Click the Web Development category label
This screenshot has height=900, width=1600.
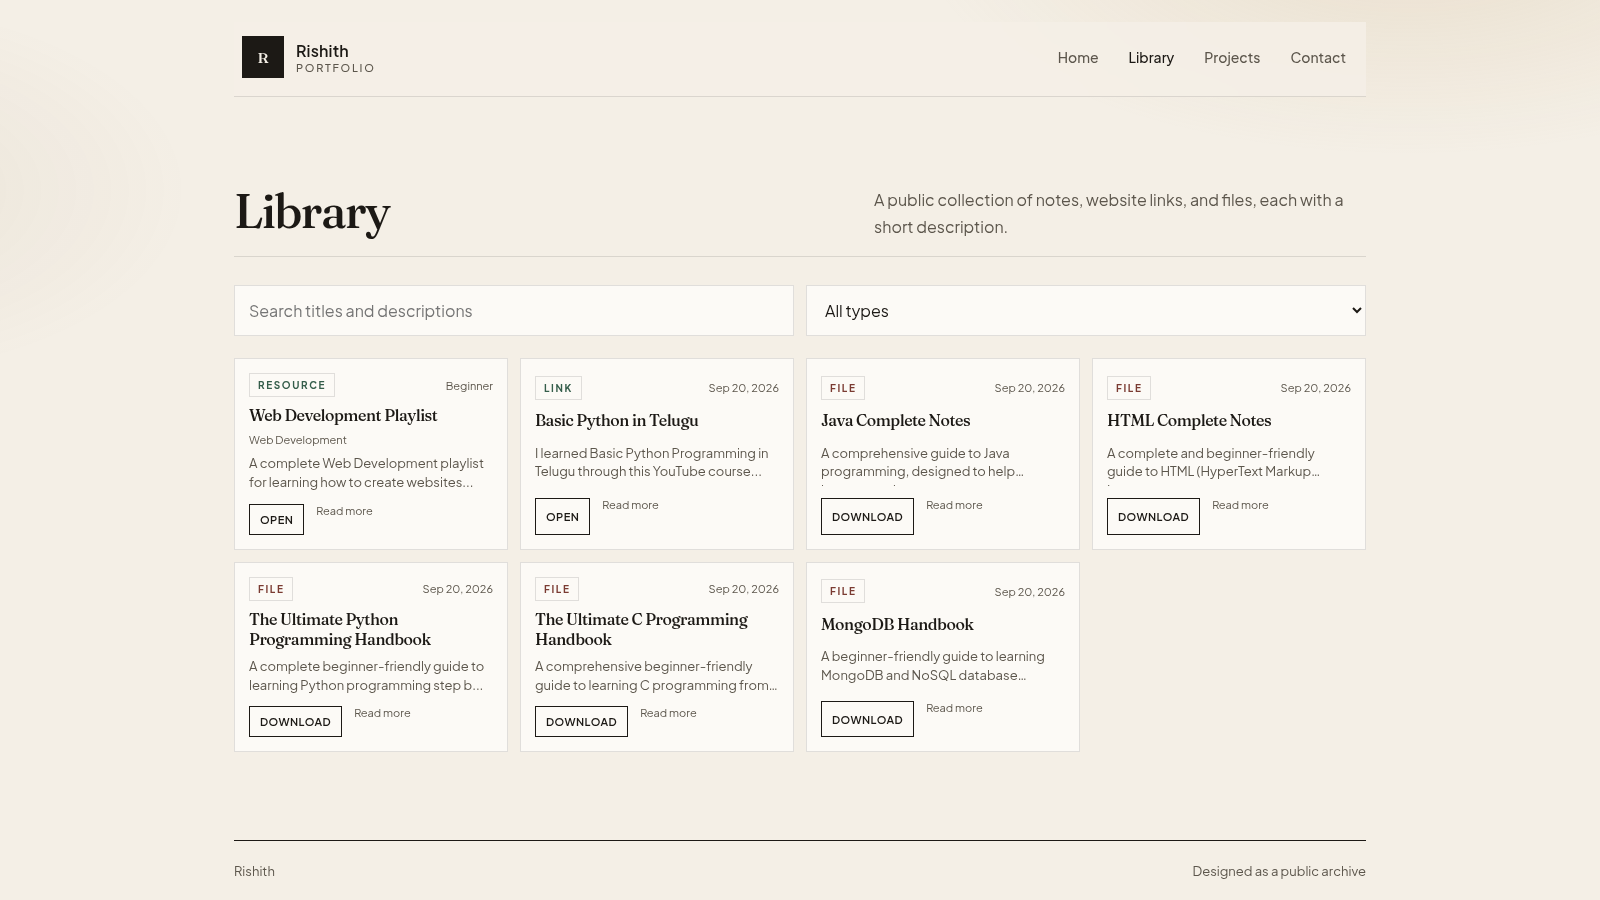tap(298, 440)
